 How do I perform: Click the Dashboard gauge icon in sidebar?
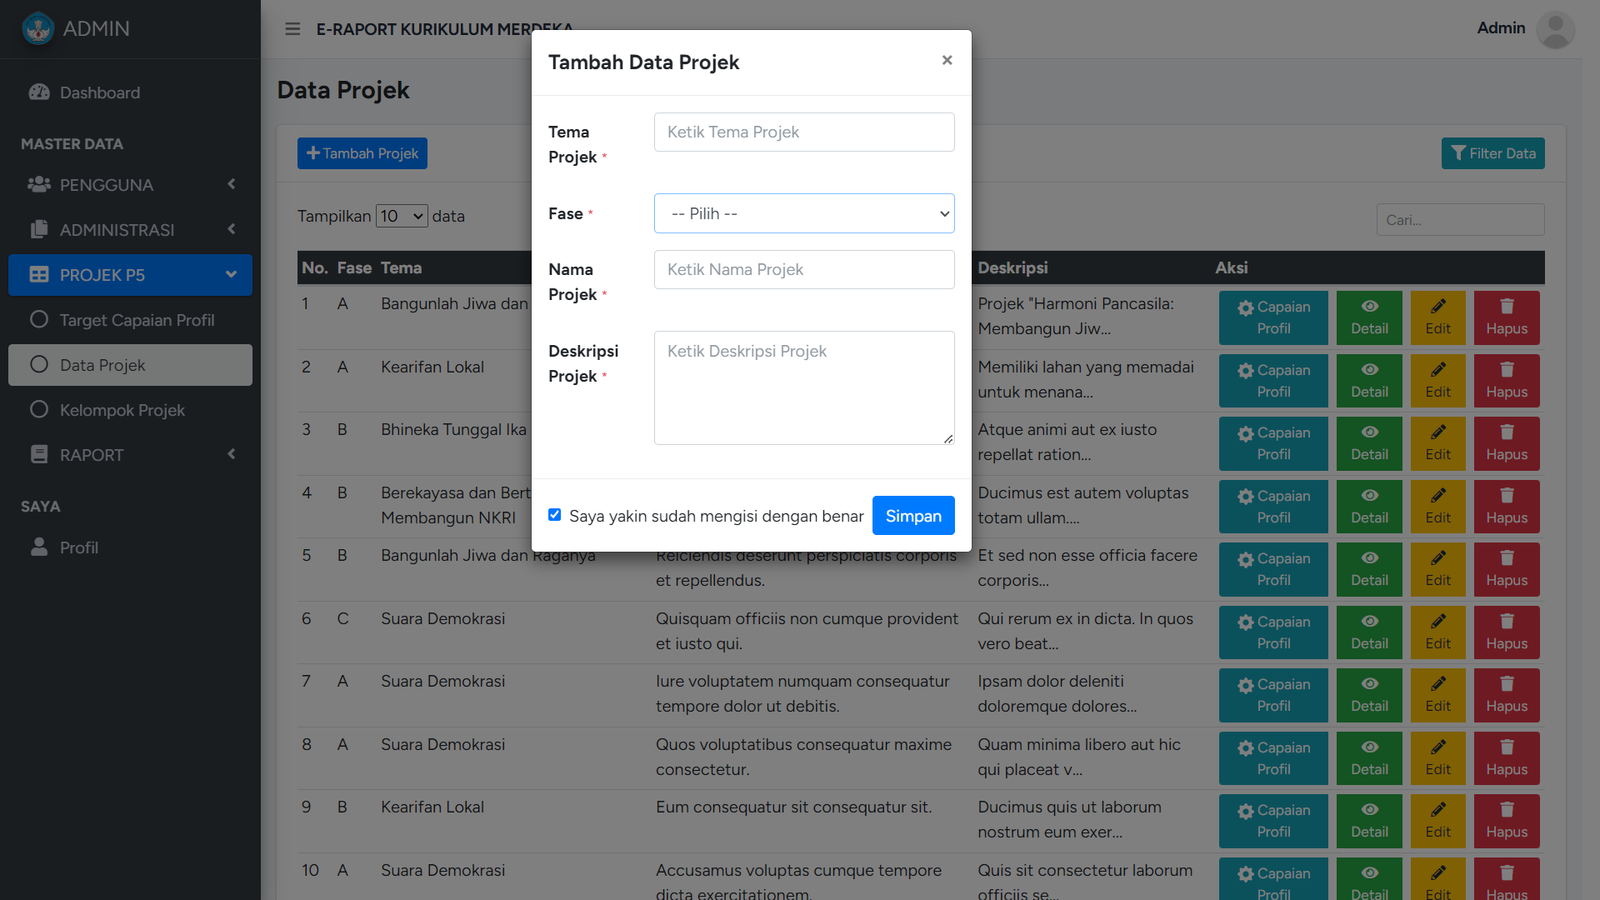[x=39, y=93]
